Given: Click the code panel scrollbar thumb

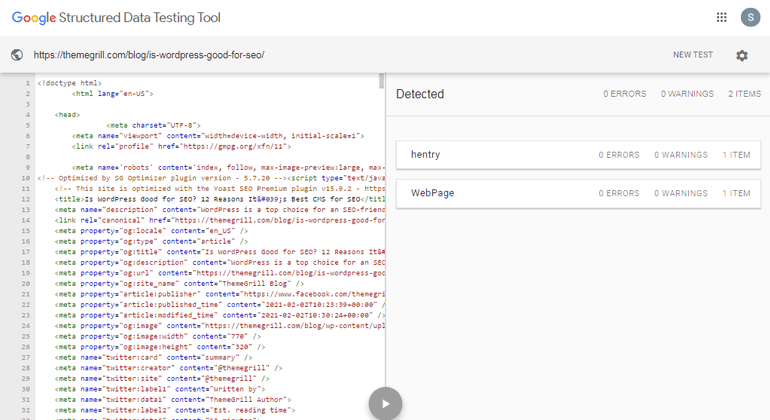Looking at the screenshot, I should click(382, 81).
